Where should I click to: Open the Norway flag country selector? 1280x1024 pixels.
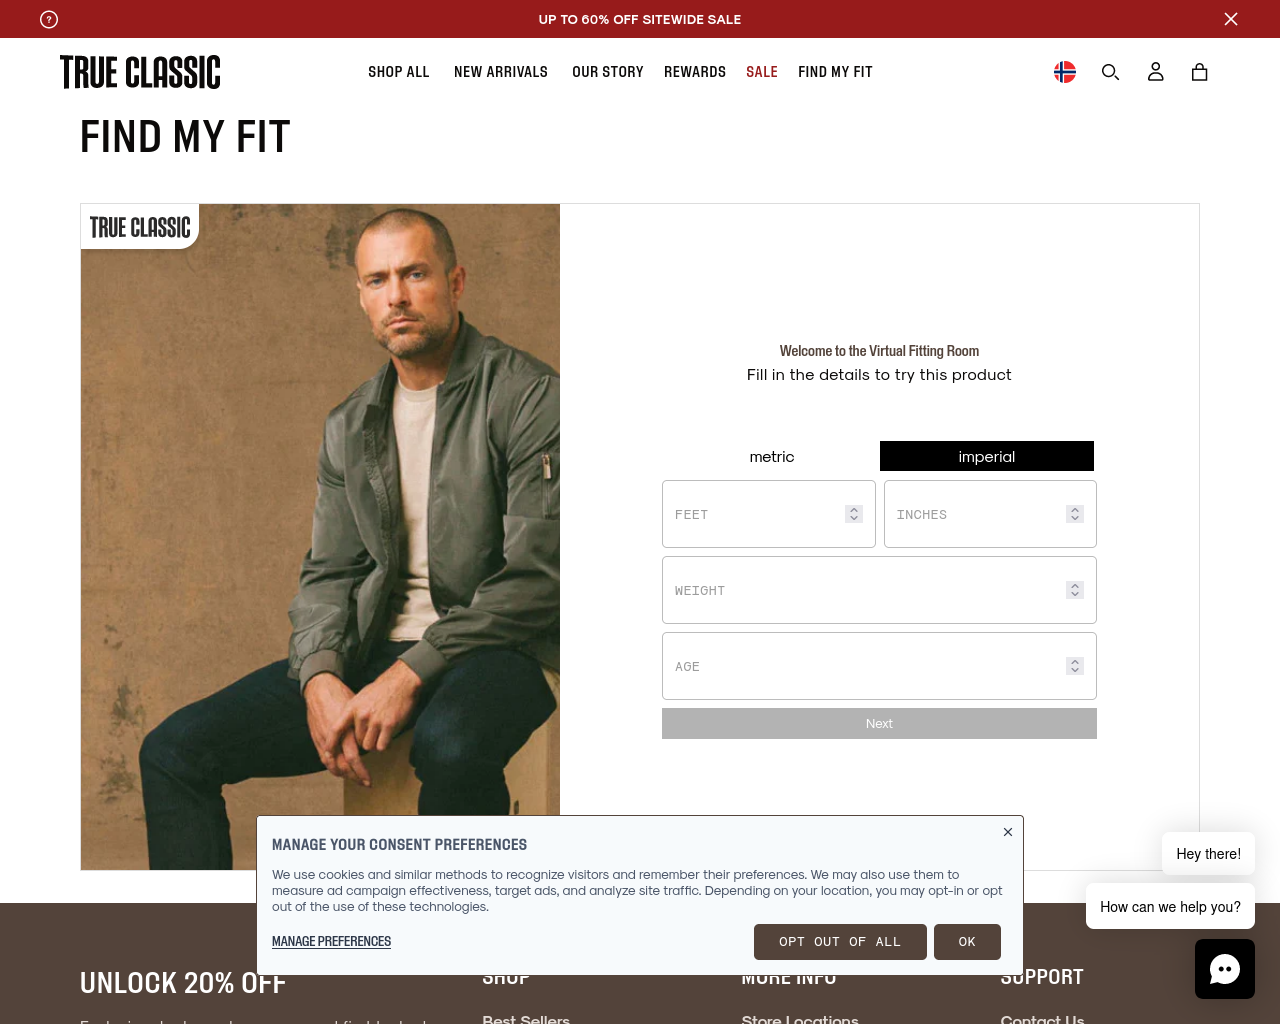pos(1065,72)
